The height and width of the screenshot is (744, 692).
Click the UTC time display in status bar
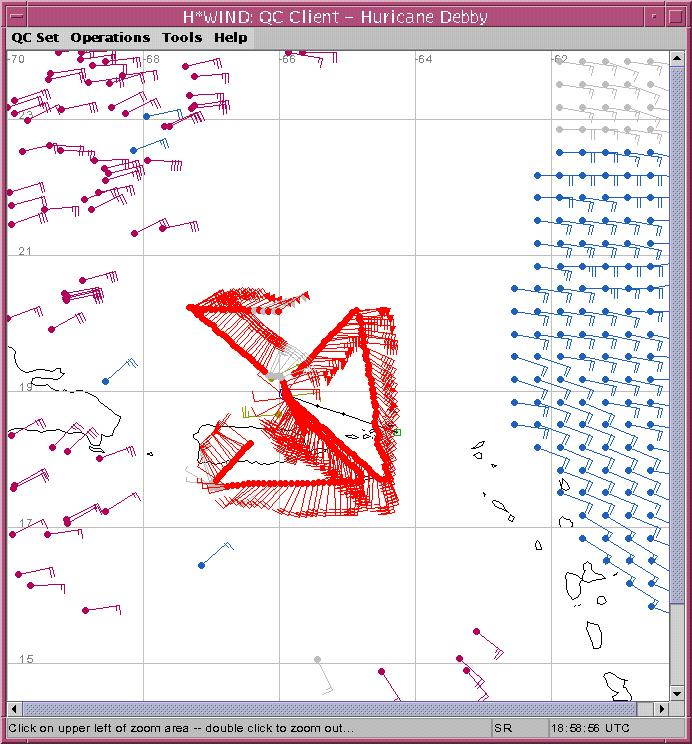590,728
